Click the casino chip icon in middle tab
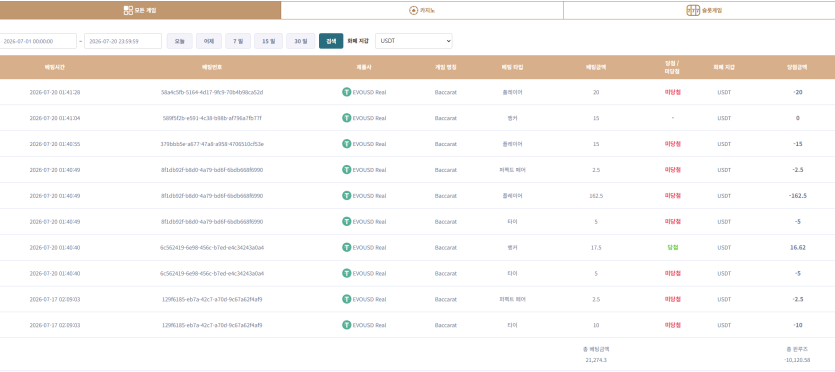The image size is (835, 372). point(413,11)
